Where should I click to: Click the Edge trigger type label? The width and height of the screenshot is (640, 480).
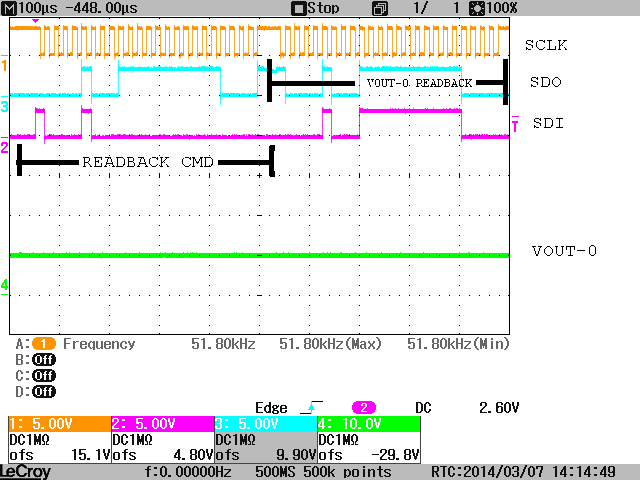271,407
